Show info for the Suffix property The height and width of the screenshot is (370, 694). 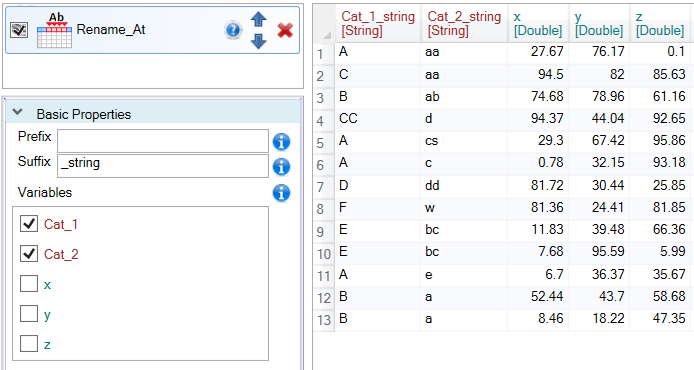[x=281, y=167]
